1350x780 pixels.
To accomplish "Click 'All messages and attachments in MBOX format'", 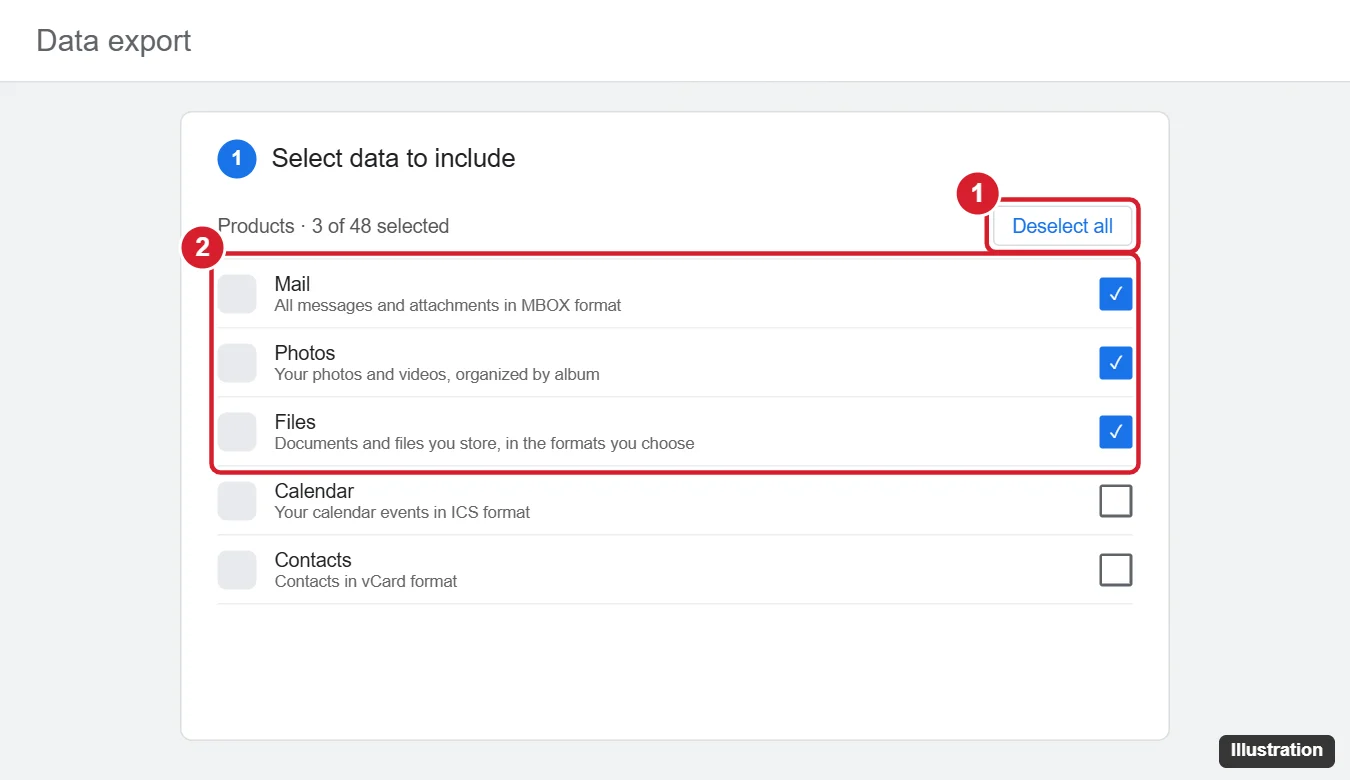I will tap(448, 305).
